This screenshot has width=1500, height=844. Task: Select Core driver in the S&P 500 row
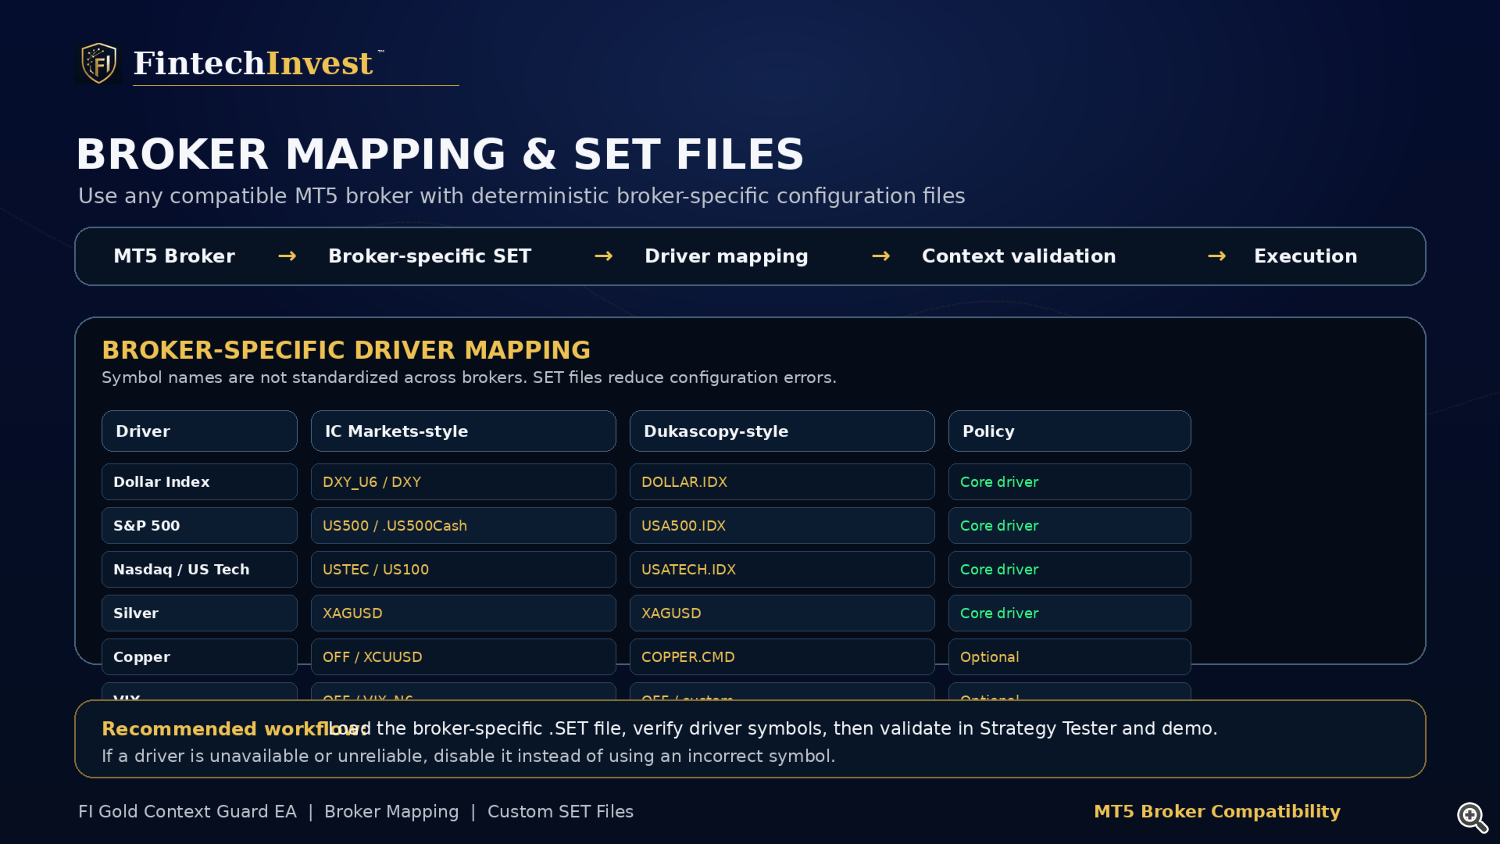coord(1069,526)
